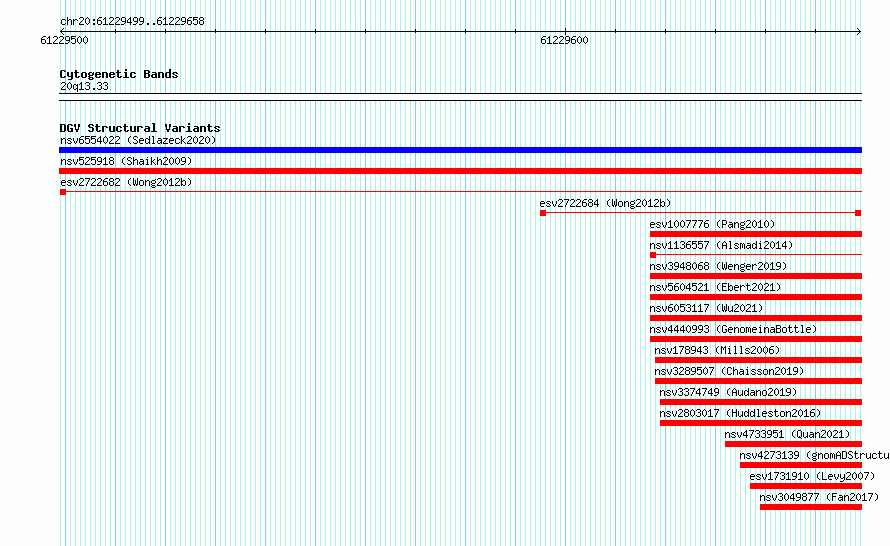Select nsv3374749 (Audano2019) label
Viewport: 890px width, 546px height.
(x=728, y=392)
